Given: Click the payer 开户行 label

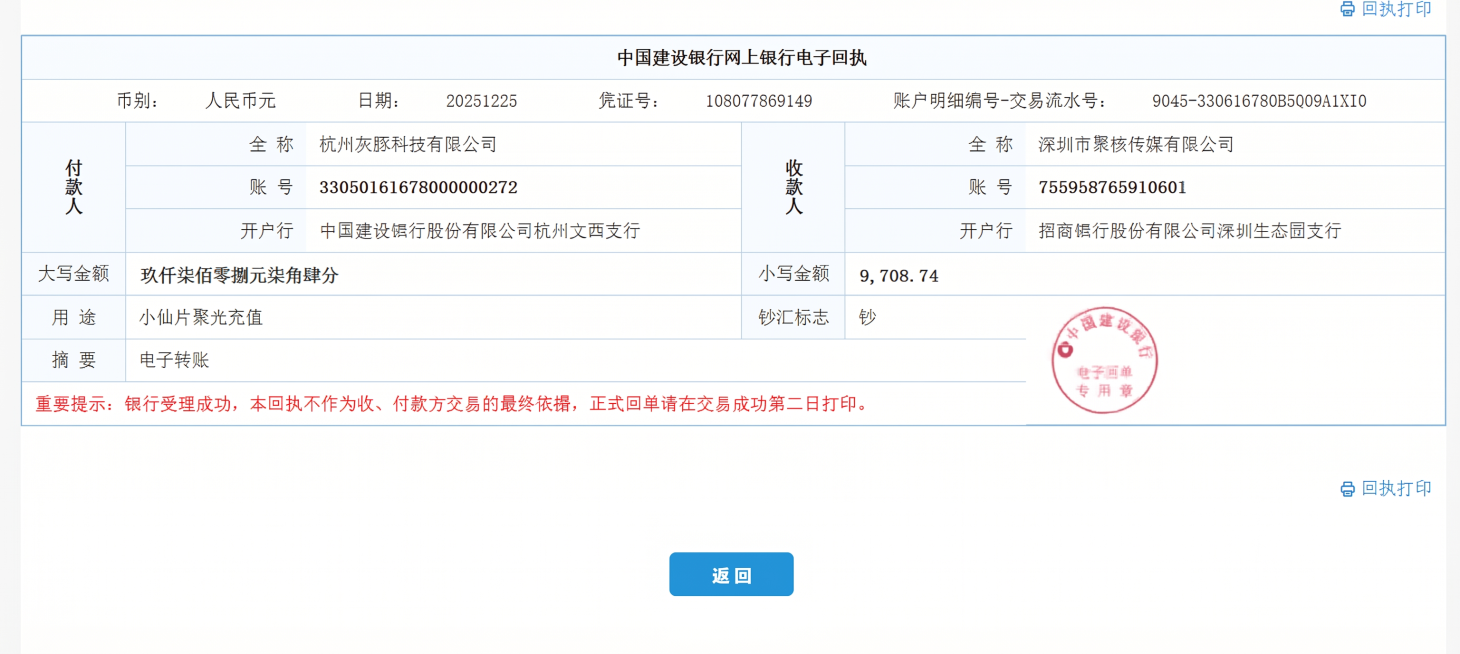Looking at the screenshot, I should (267, 231).
